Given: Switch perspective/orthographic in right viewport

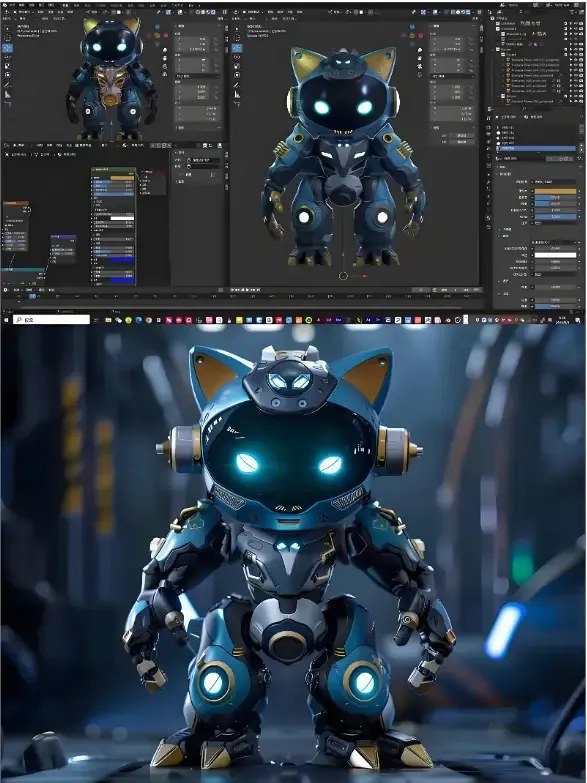Looking at the screenshot, I should 420,74.
